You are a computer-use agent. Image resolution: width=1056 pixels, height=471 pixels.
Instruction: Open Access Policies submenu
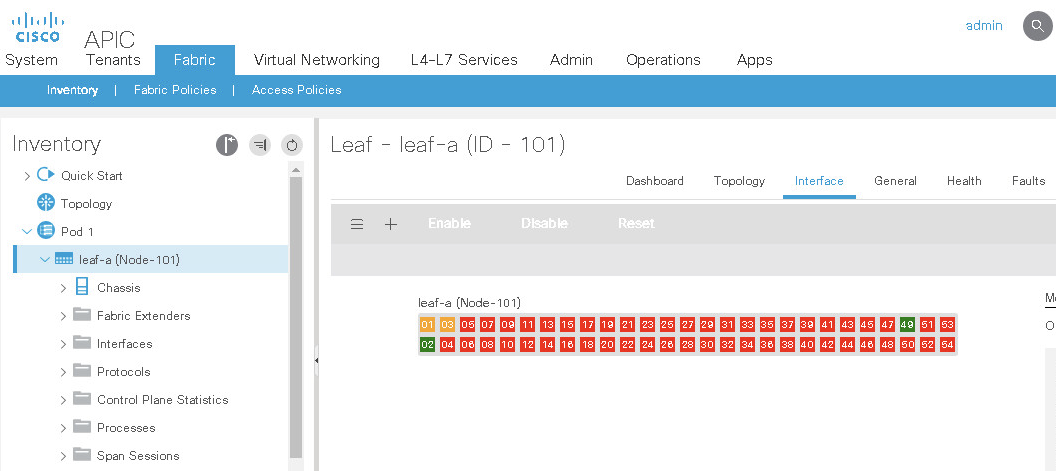pos(296,90)
